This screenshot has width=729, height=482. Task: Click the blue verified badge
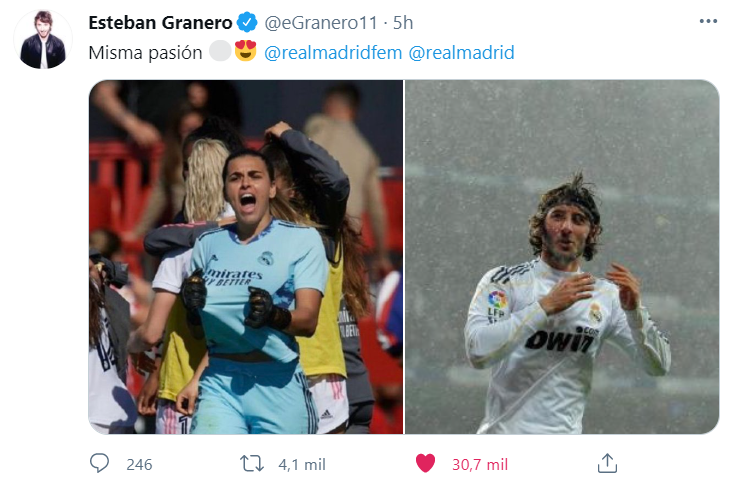click(247, 22)
